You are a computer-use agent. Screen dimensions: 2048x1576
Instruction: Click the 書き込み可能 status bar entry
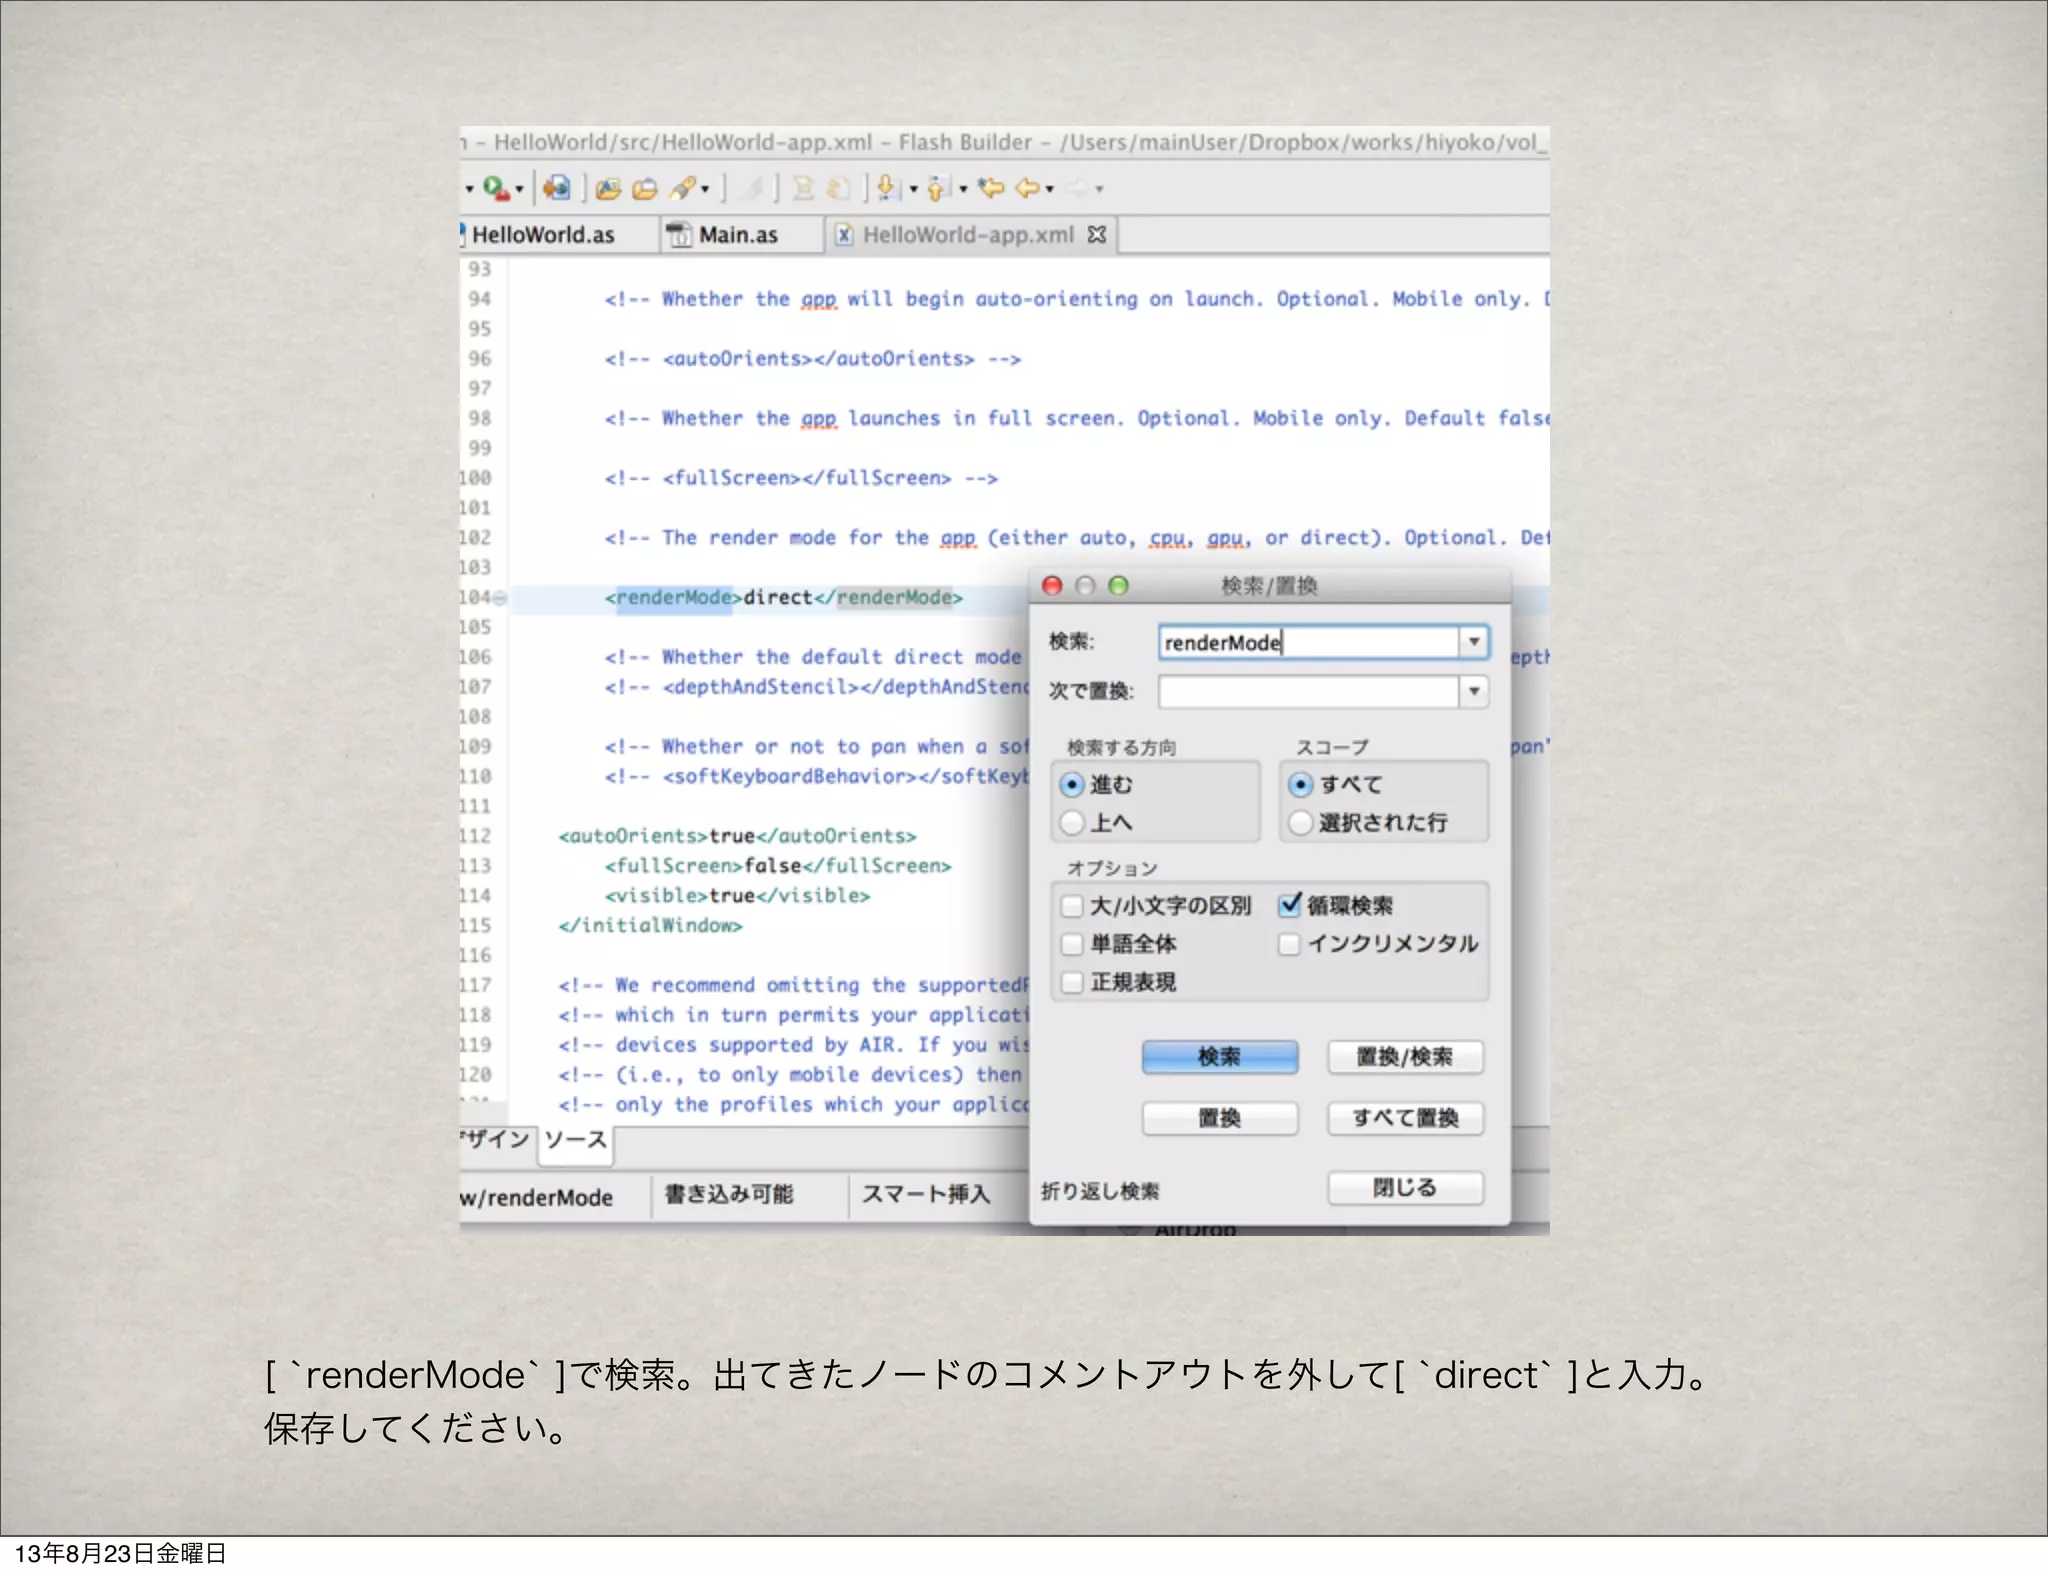click(x=728, y=1194)
